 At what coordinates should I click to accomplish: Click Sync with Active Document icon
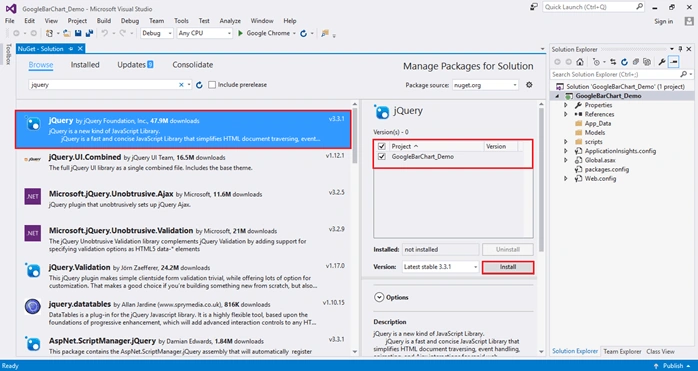pyautogui.click(x=613, y=62)
